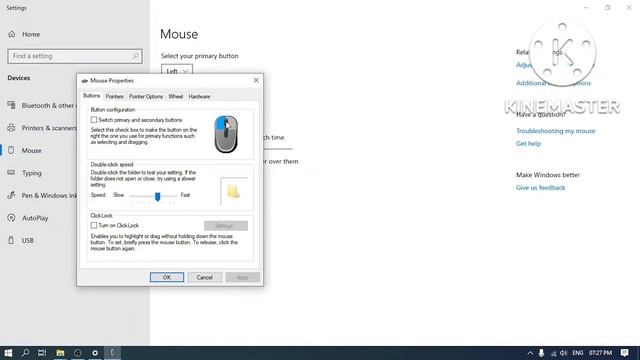Screen dimensions: 640x360
Task: Click the ENG language indicator
Action: tap(578, 353)
